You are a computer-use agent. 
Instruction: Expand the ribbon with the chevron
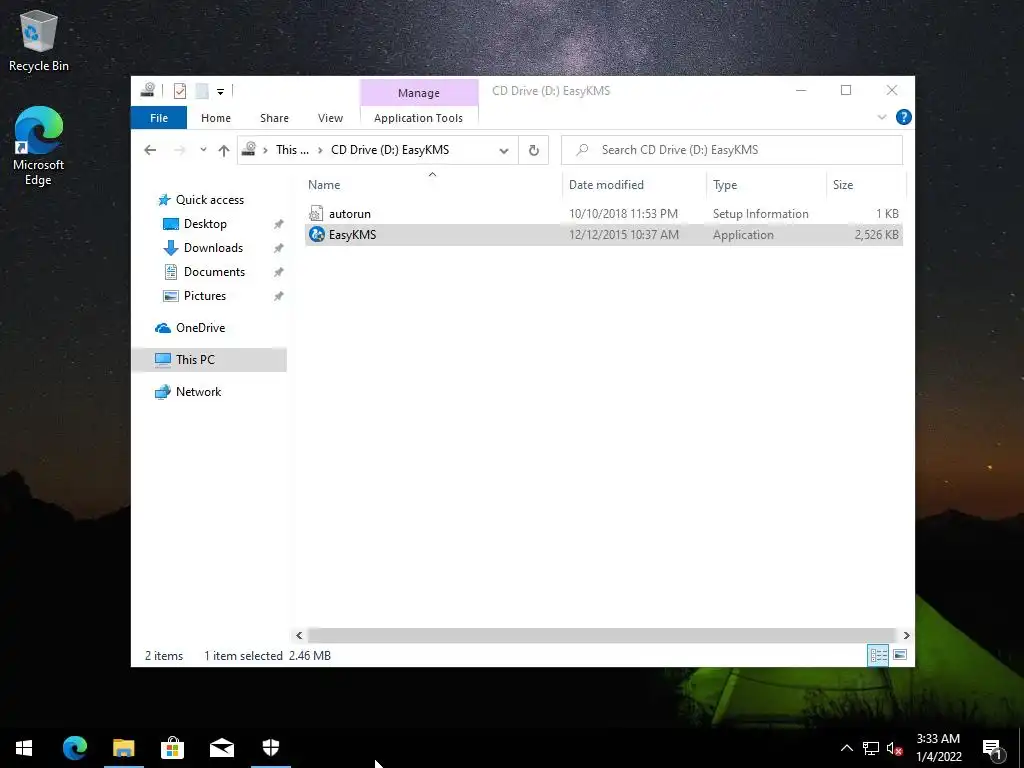tap(882, 117)
